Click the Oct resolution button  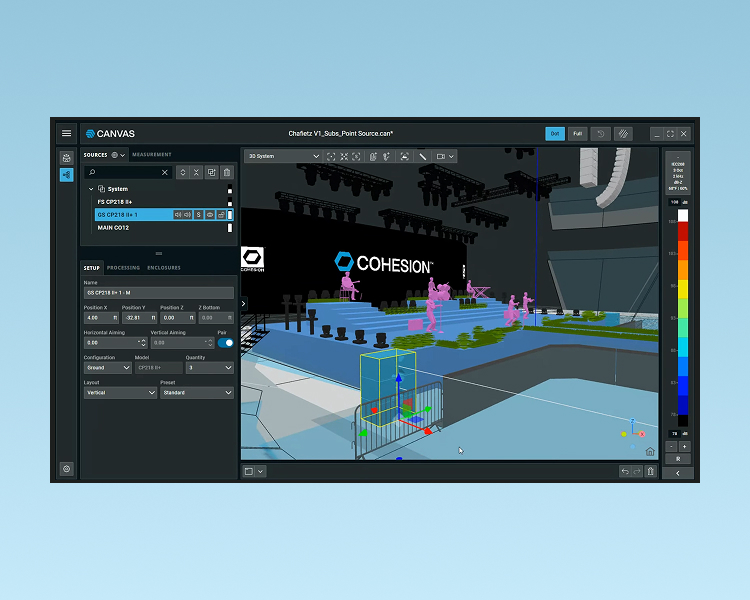(555, 134)
